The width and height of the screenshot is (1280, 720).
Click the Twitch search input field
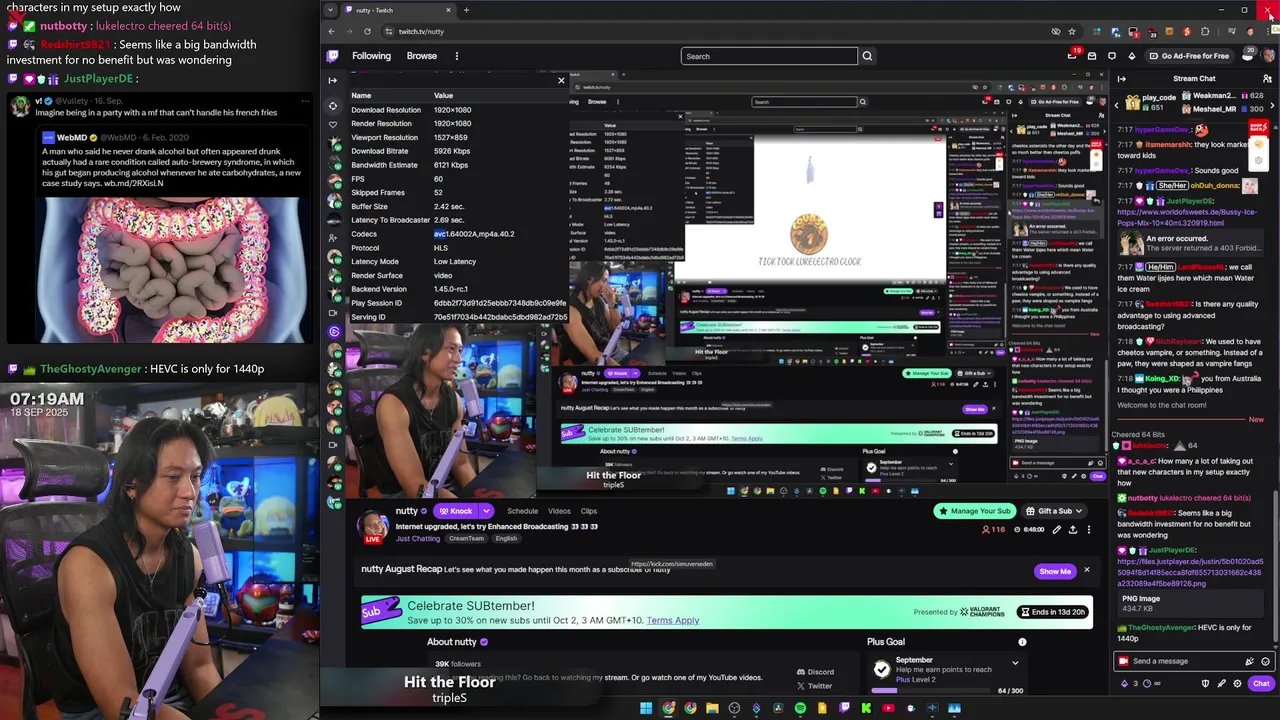(769, 56)
